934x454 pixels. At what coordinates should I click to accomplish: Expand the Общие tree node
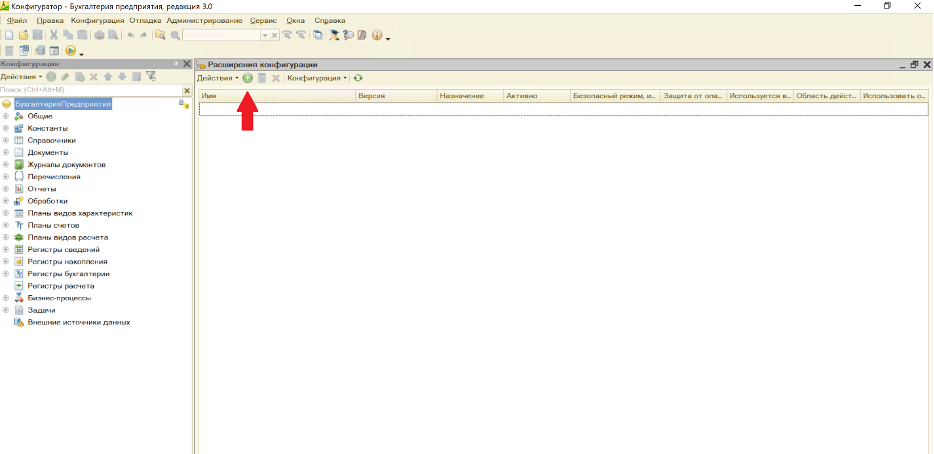coord(6,116)
